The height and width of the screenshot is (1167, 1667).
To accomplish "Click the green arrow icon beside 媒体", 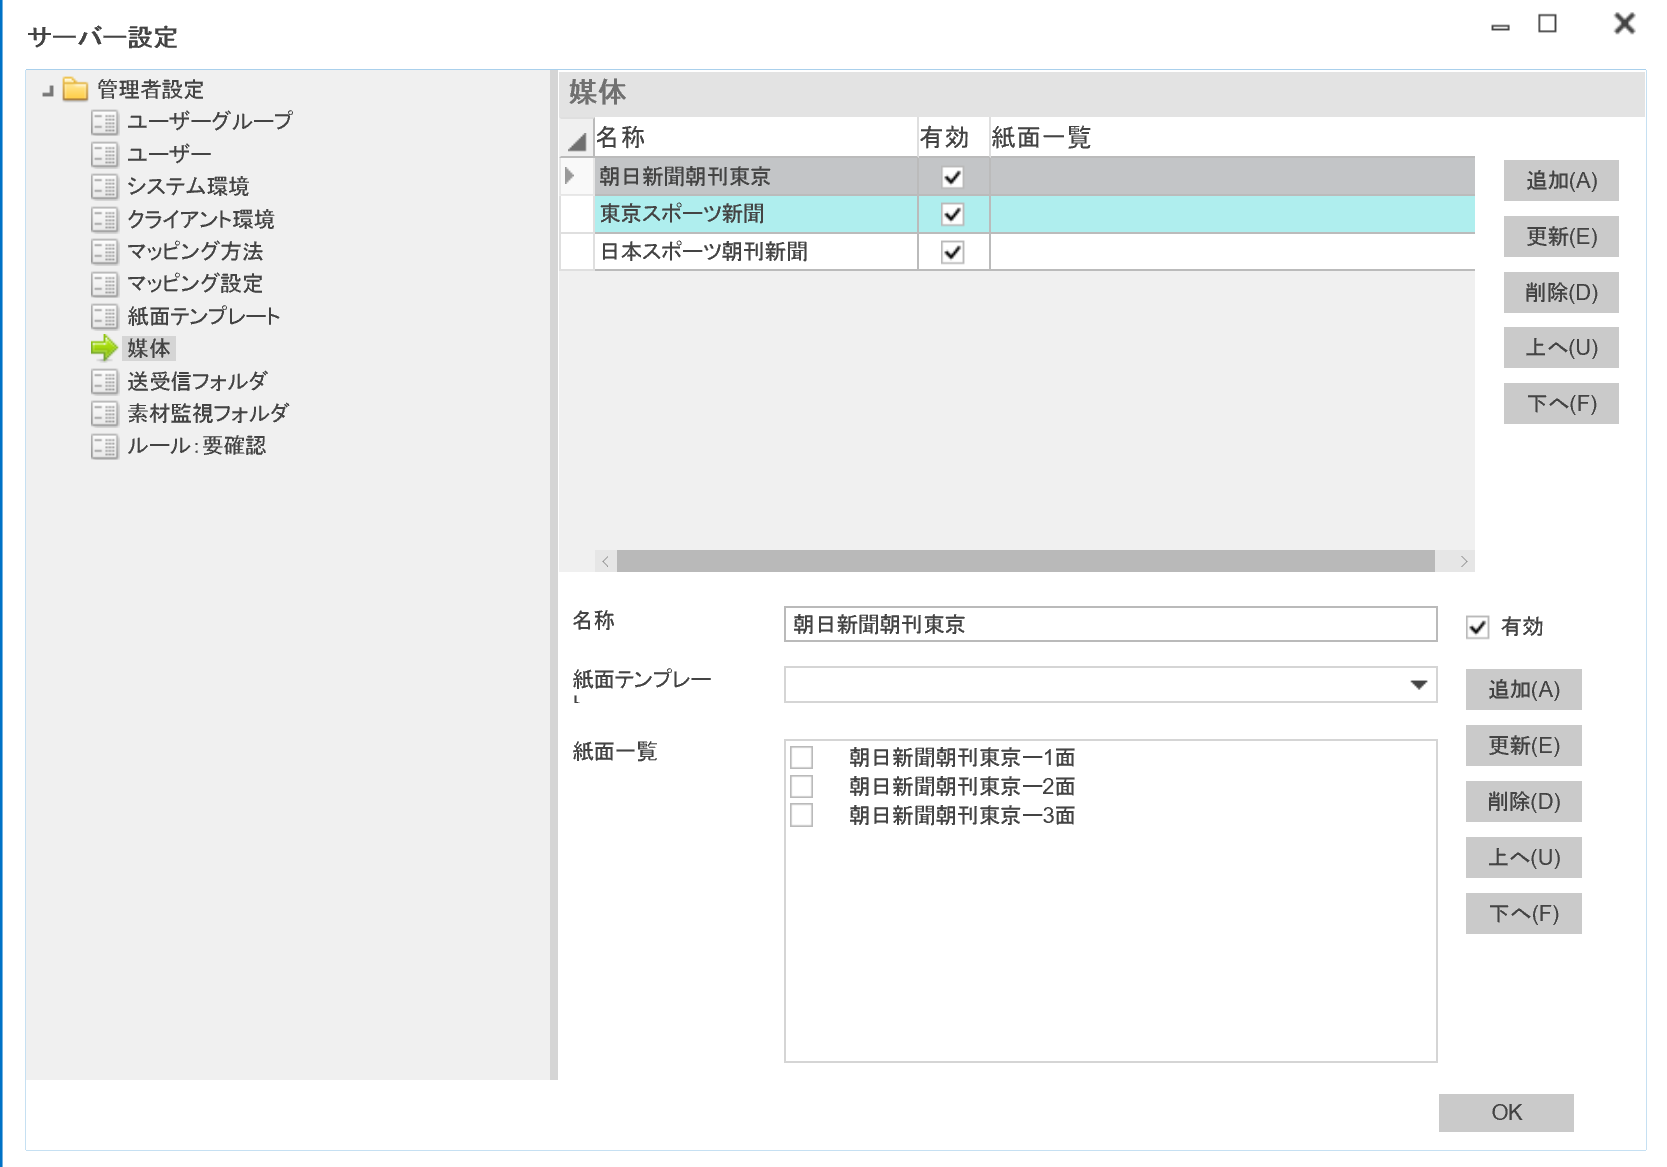I will pos(105,348).
